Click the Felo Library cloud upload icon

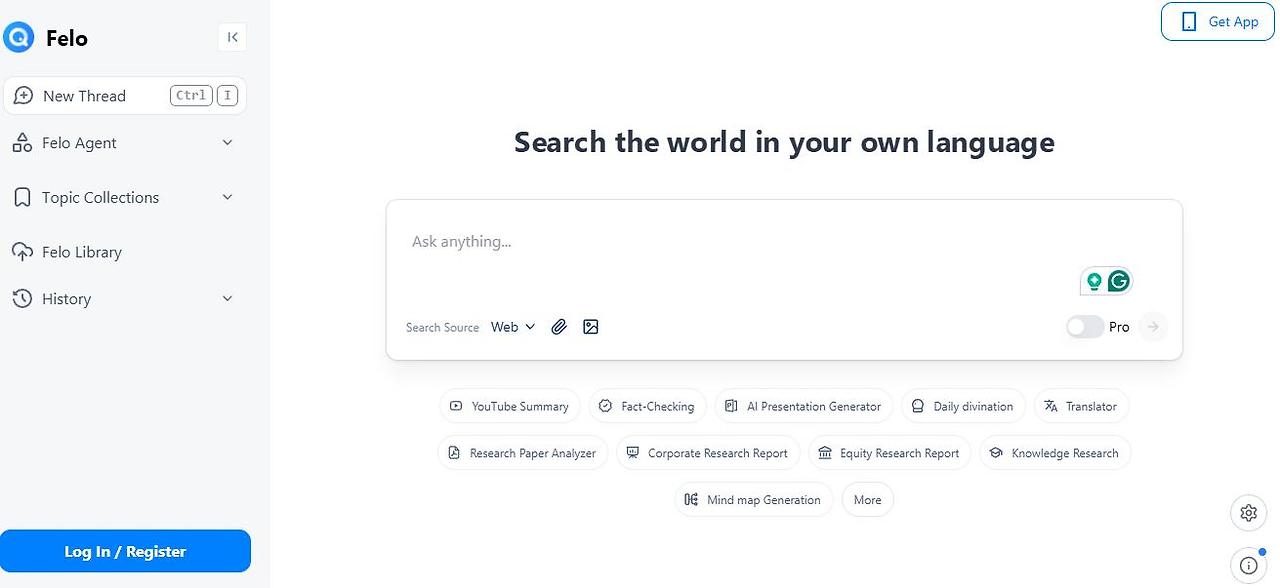tap(22, 252)
